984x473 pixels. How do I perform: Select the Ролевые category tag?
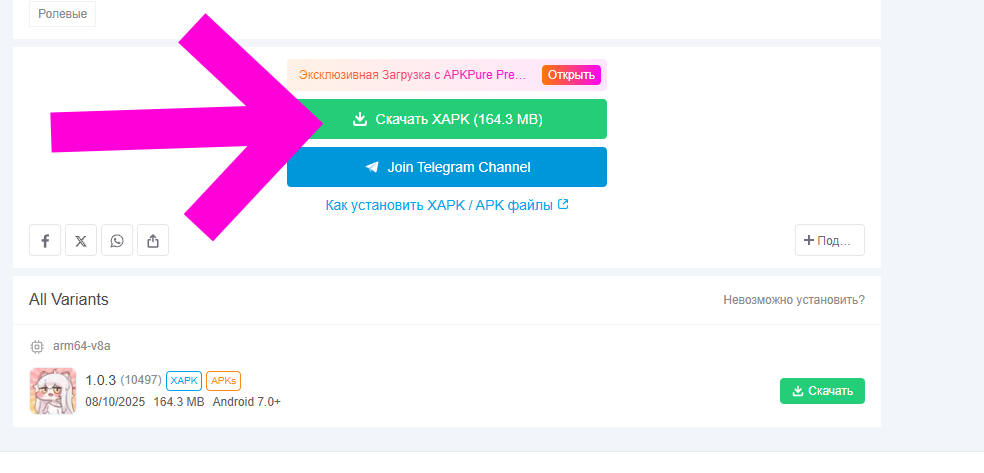click(x=62, y=14)
